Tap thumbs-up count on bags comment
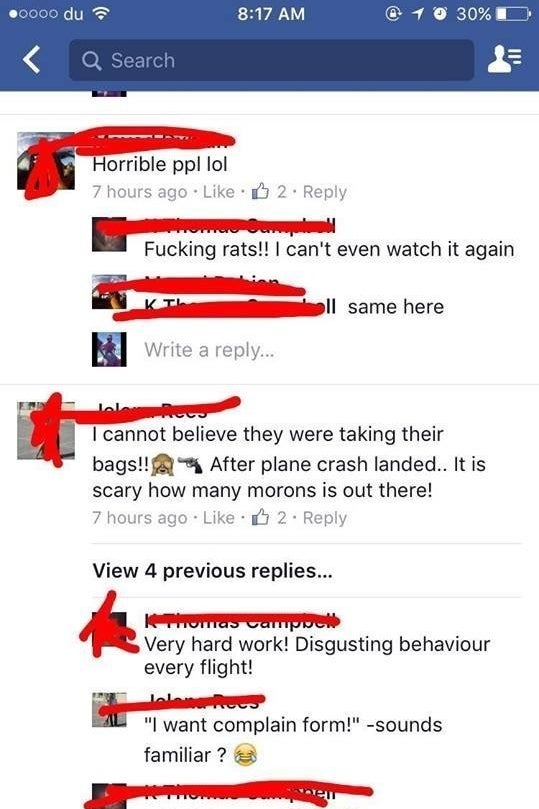 tap(268, 517)
